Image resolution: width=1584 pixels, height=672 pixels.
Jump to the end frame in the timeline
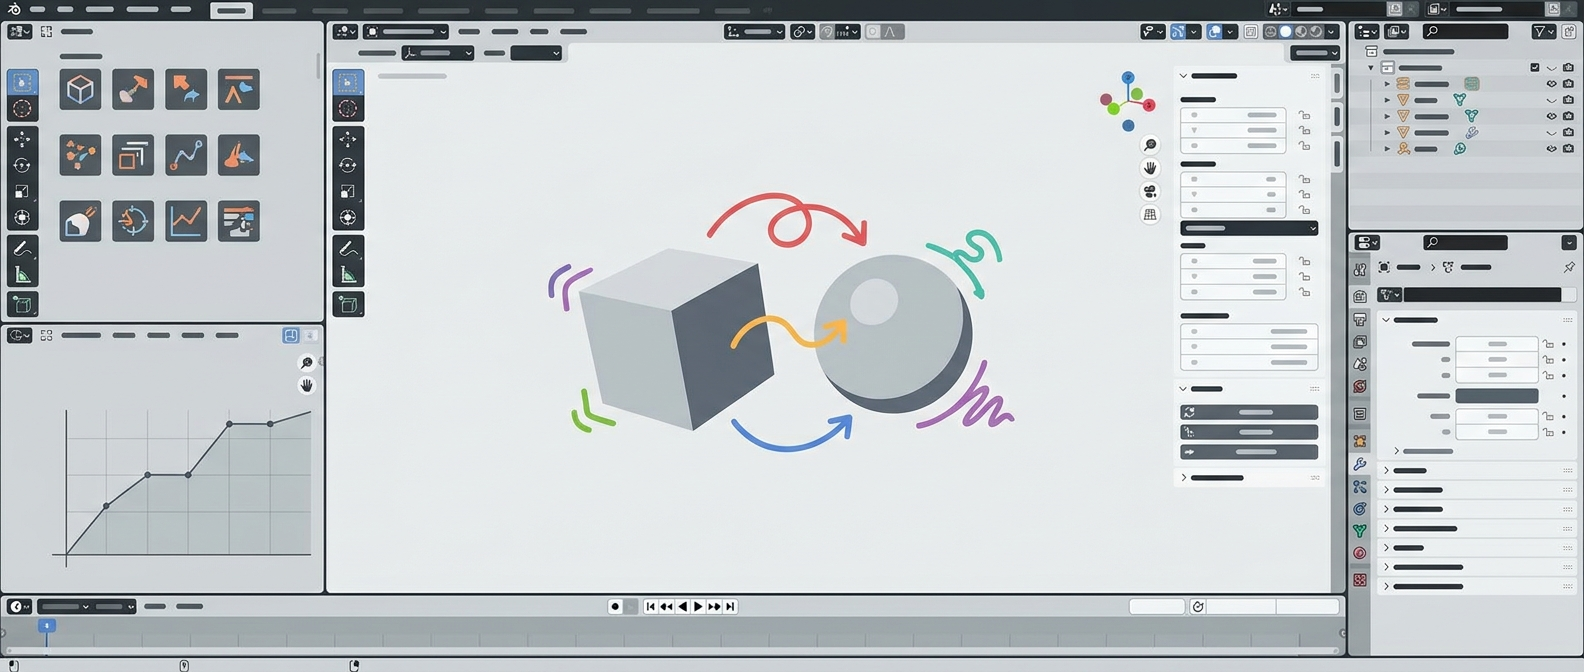(731, 607)
